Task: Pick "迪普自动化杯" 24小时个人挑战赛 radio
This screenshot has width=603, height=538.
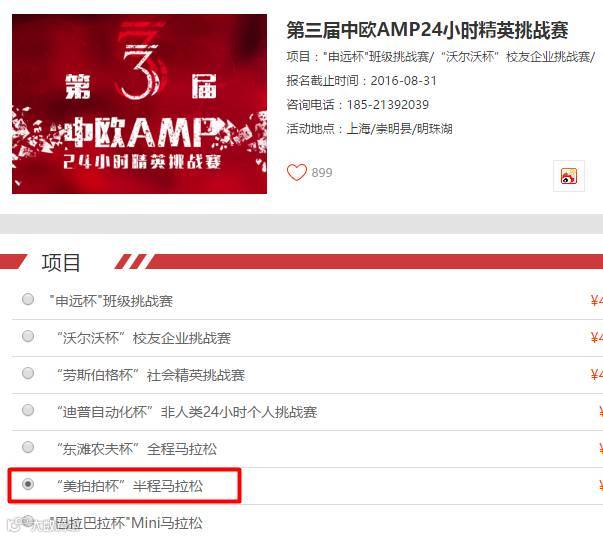Action: [x=28, y=410]
